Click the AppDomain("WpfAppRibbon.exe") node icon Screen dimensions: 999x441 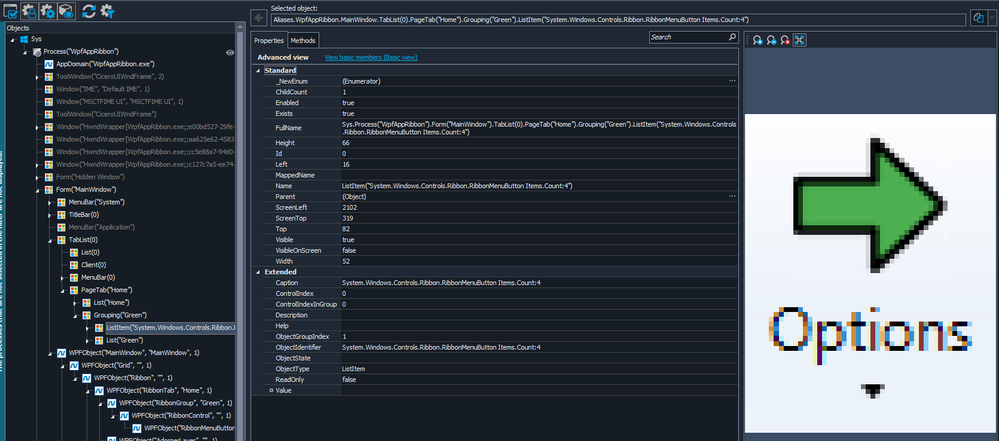click(x=48, y=64)
